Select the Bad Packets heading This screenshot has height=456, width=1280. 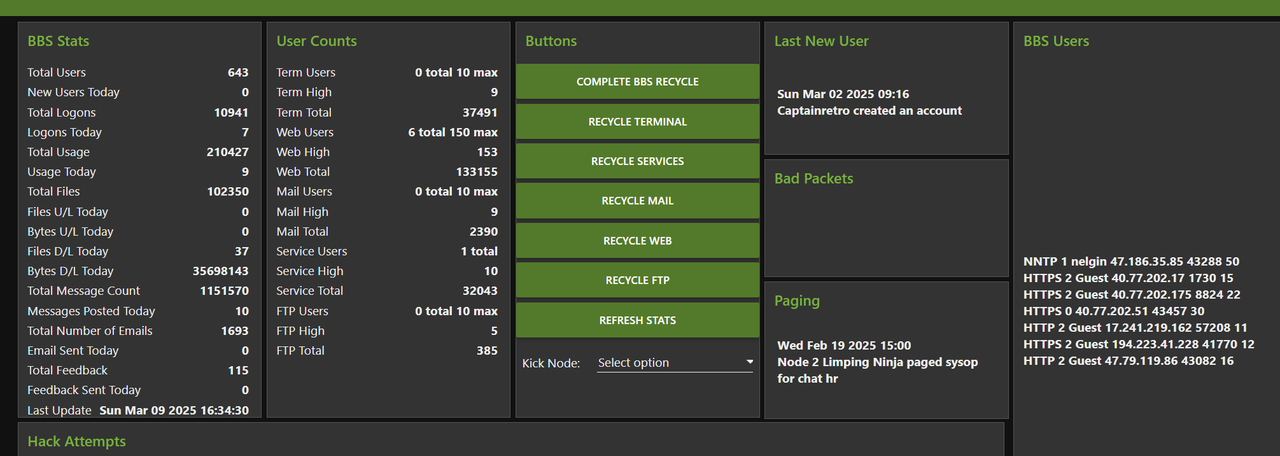coord(813,178)
